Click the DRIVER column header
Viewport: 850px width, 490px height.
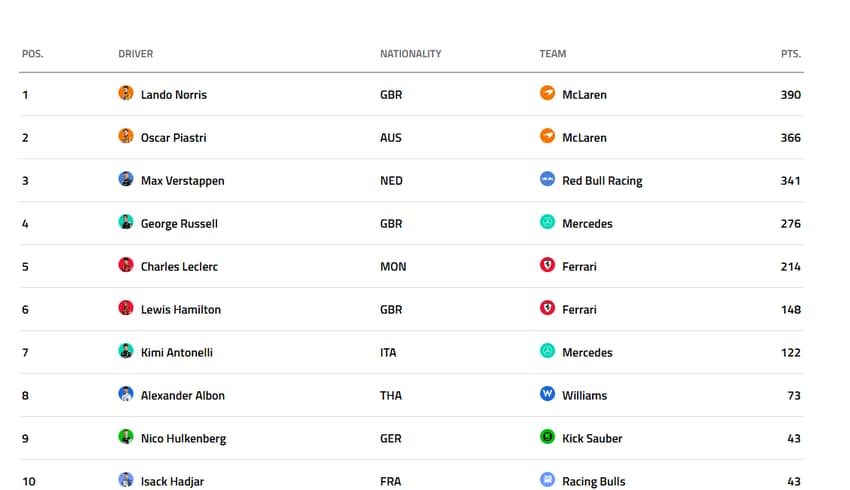[x=136, y=54]
